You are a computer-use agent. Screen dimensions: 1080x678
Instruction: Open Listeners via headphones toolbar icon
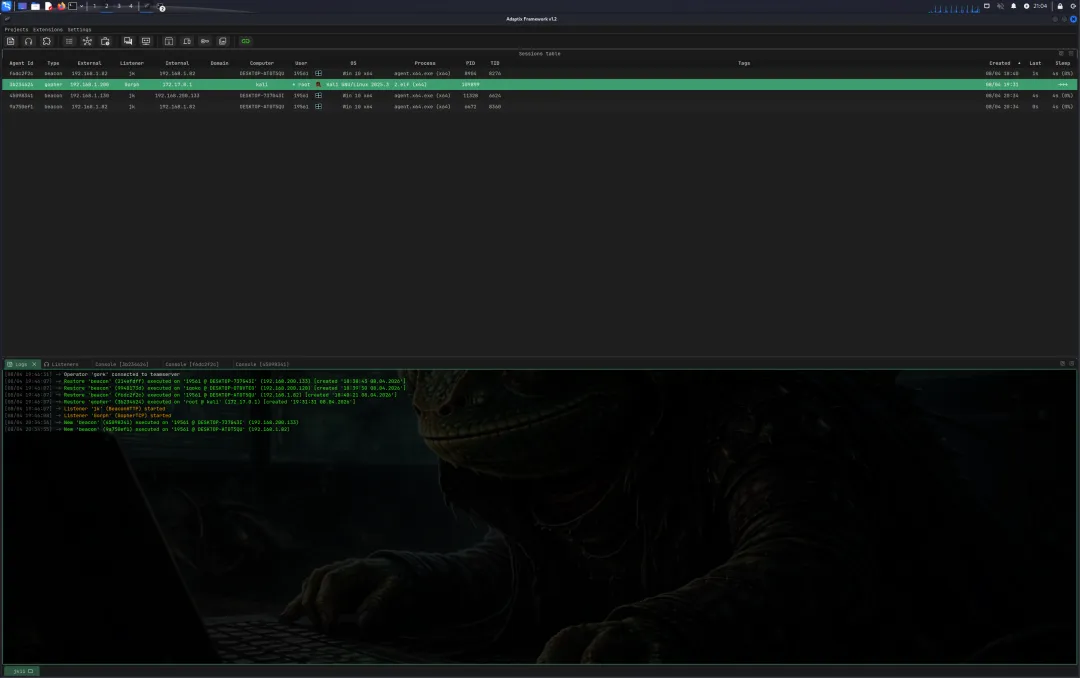click(x=28, y=41)
